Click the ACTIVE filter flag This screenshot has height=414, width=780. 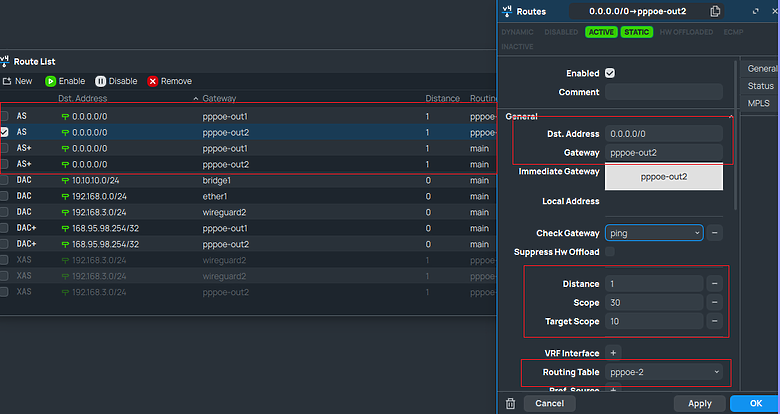click(601, 32)
